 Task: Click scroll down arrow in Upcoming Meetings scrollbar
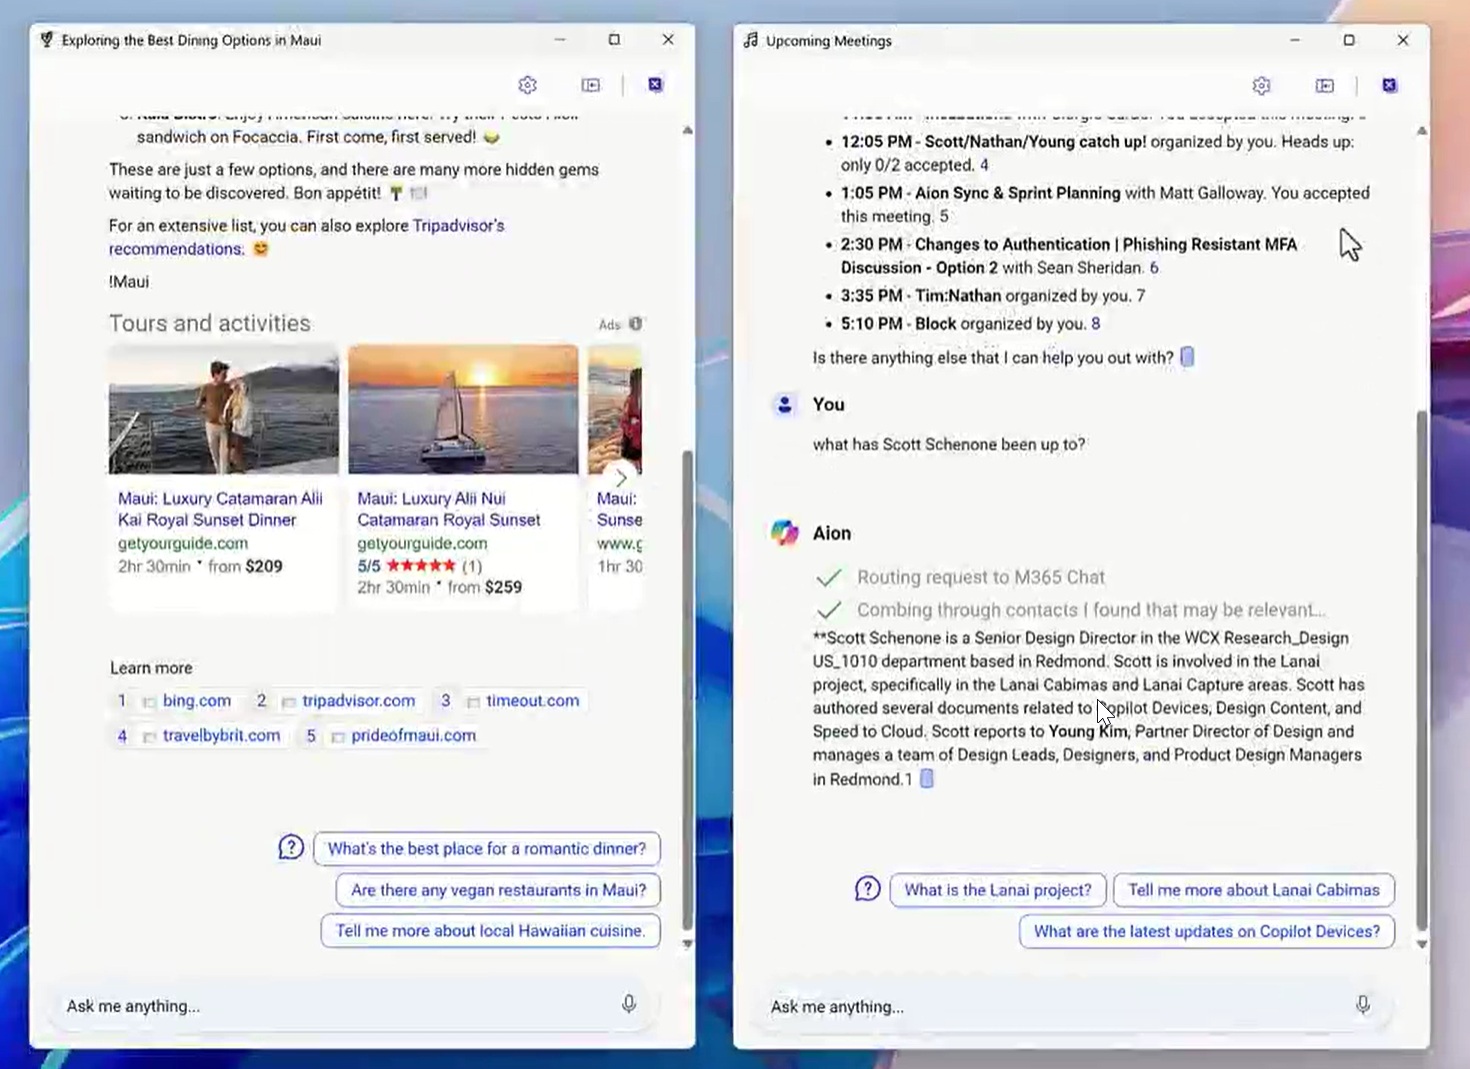coord(1422,944)
